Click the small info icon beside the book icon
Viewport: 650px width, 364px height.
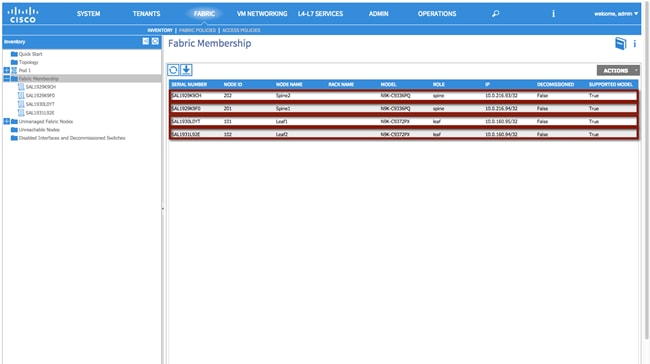point(635,44)
